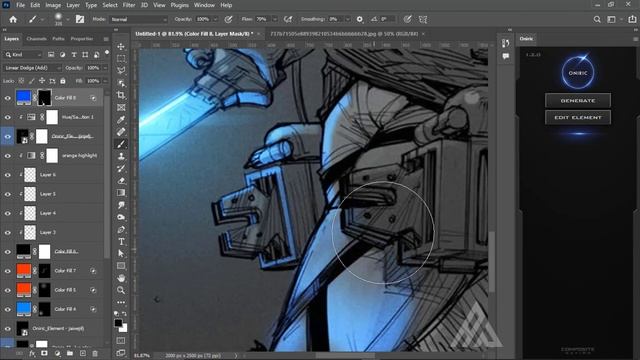Select the Lasso tool
The height and width of the screenshot is (360, 640).
(x=121, y=71)
